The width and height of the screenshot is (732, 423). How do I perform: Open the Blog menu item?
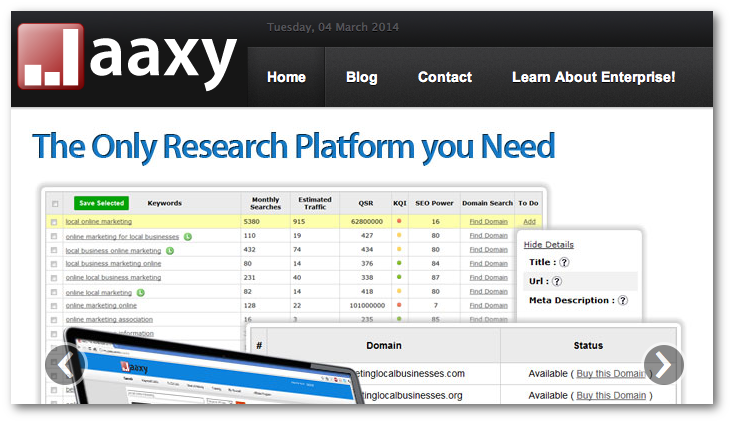(x=362, y=77)
